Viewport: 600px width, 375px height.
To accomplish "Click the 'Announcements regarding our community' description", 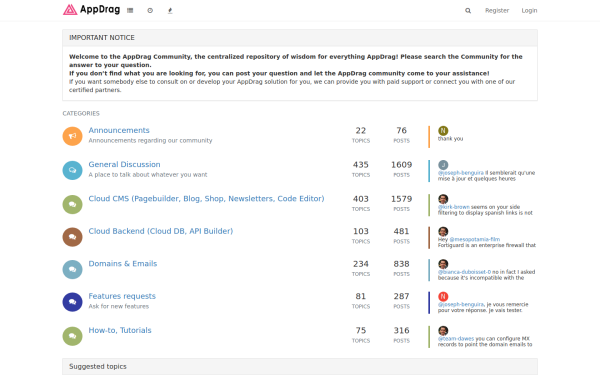I will point(150,140).
